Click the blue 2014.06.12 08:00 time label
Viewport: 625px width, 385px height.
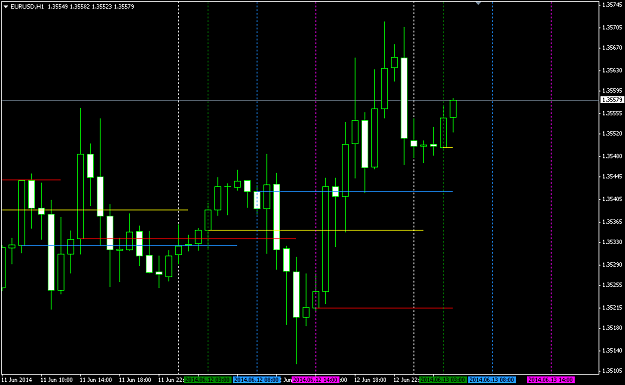[257, 380]
